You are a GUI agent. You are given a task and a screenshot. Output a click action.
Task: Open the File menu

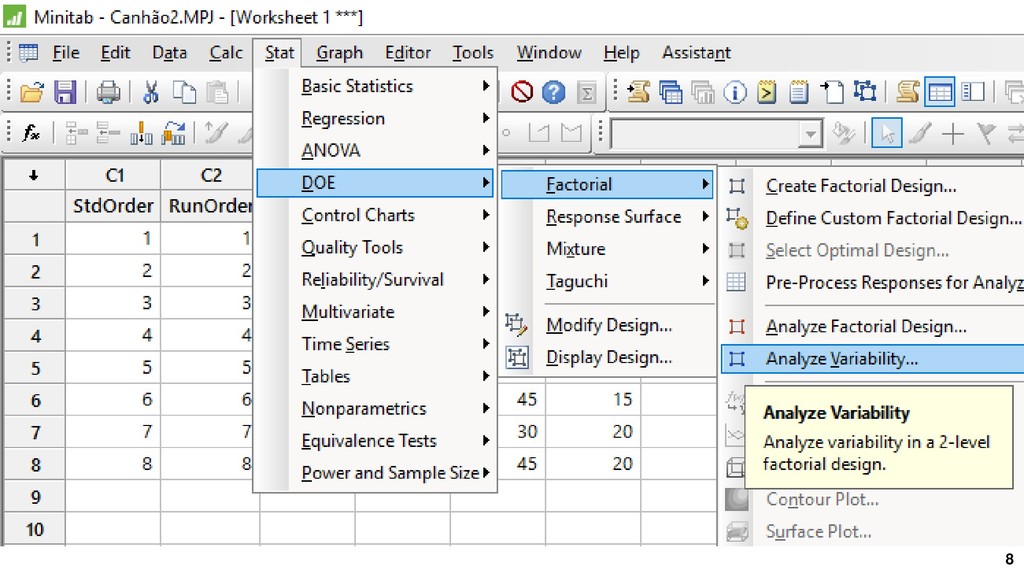click(x=66, y=52)
